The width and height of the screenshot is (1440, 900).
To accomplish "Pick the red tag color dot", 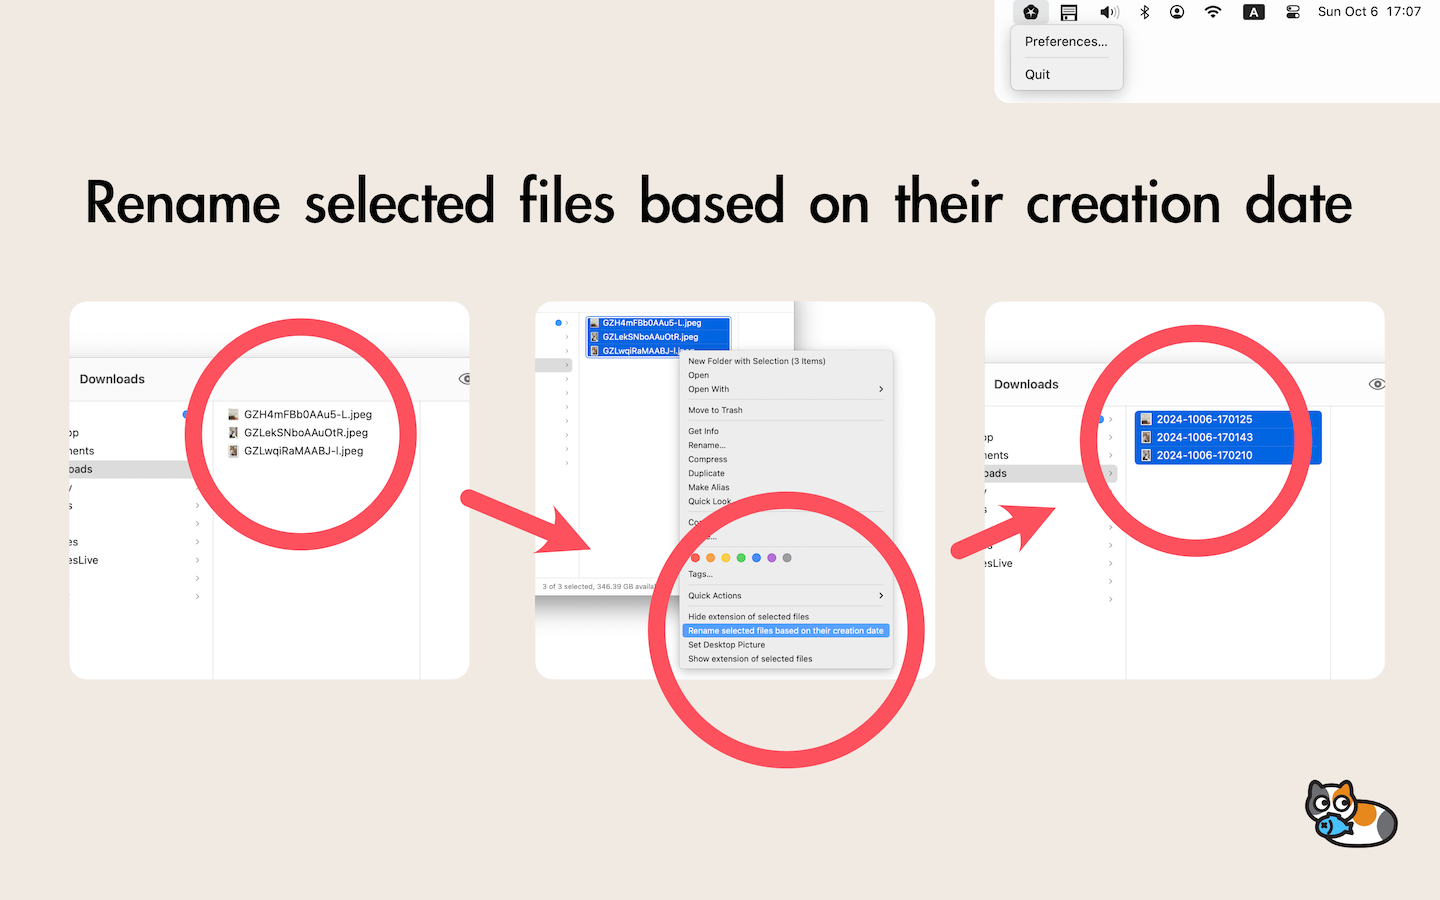I will tap(696, 558).
